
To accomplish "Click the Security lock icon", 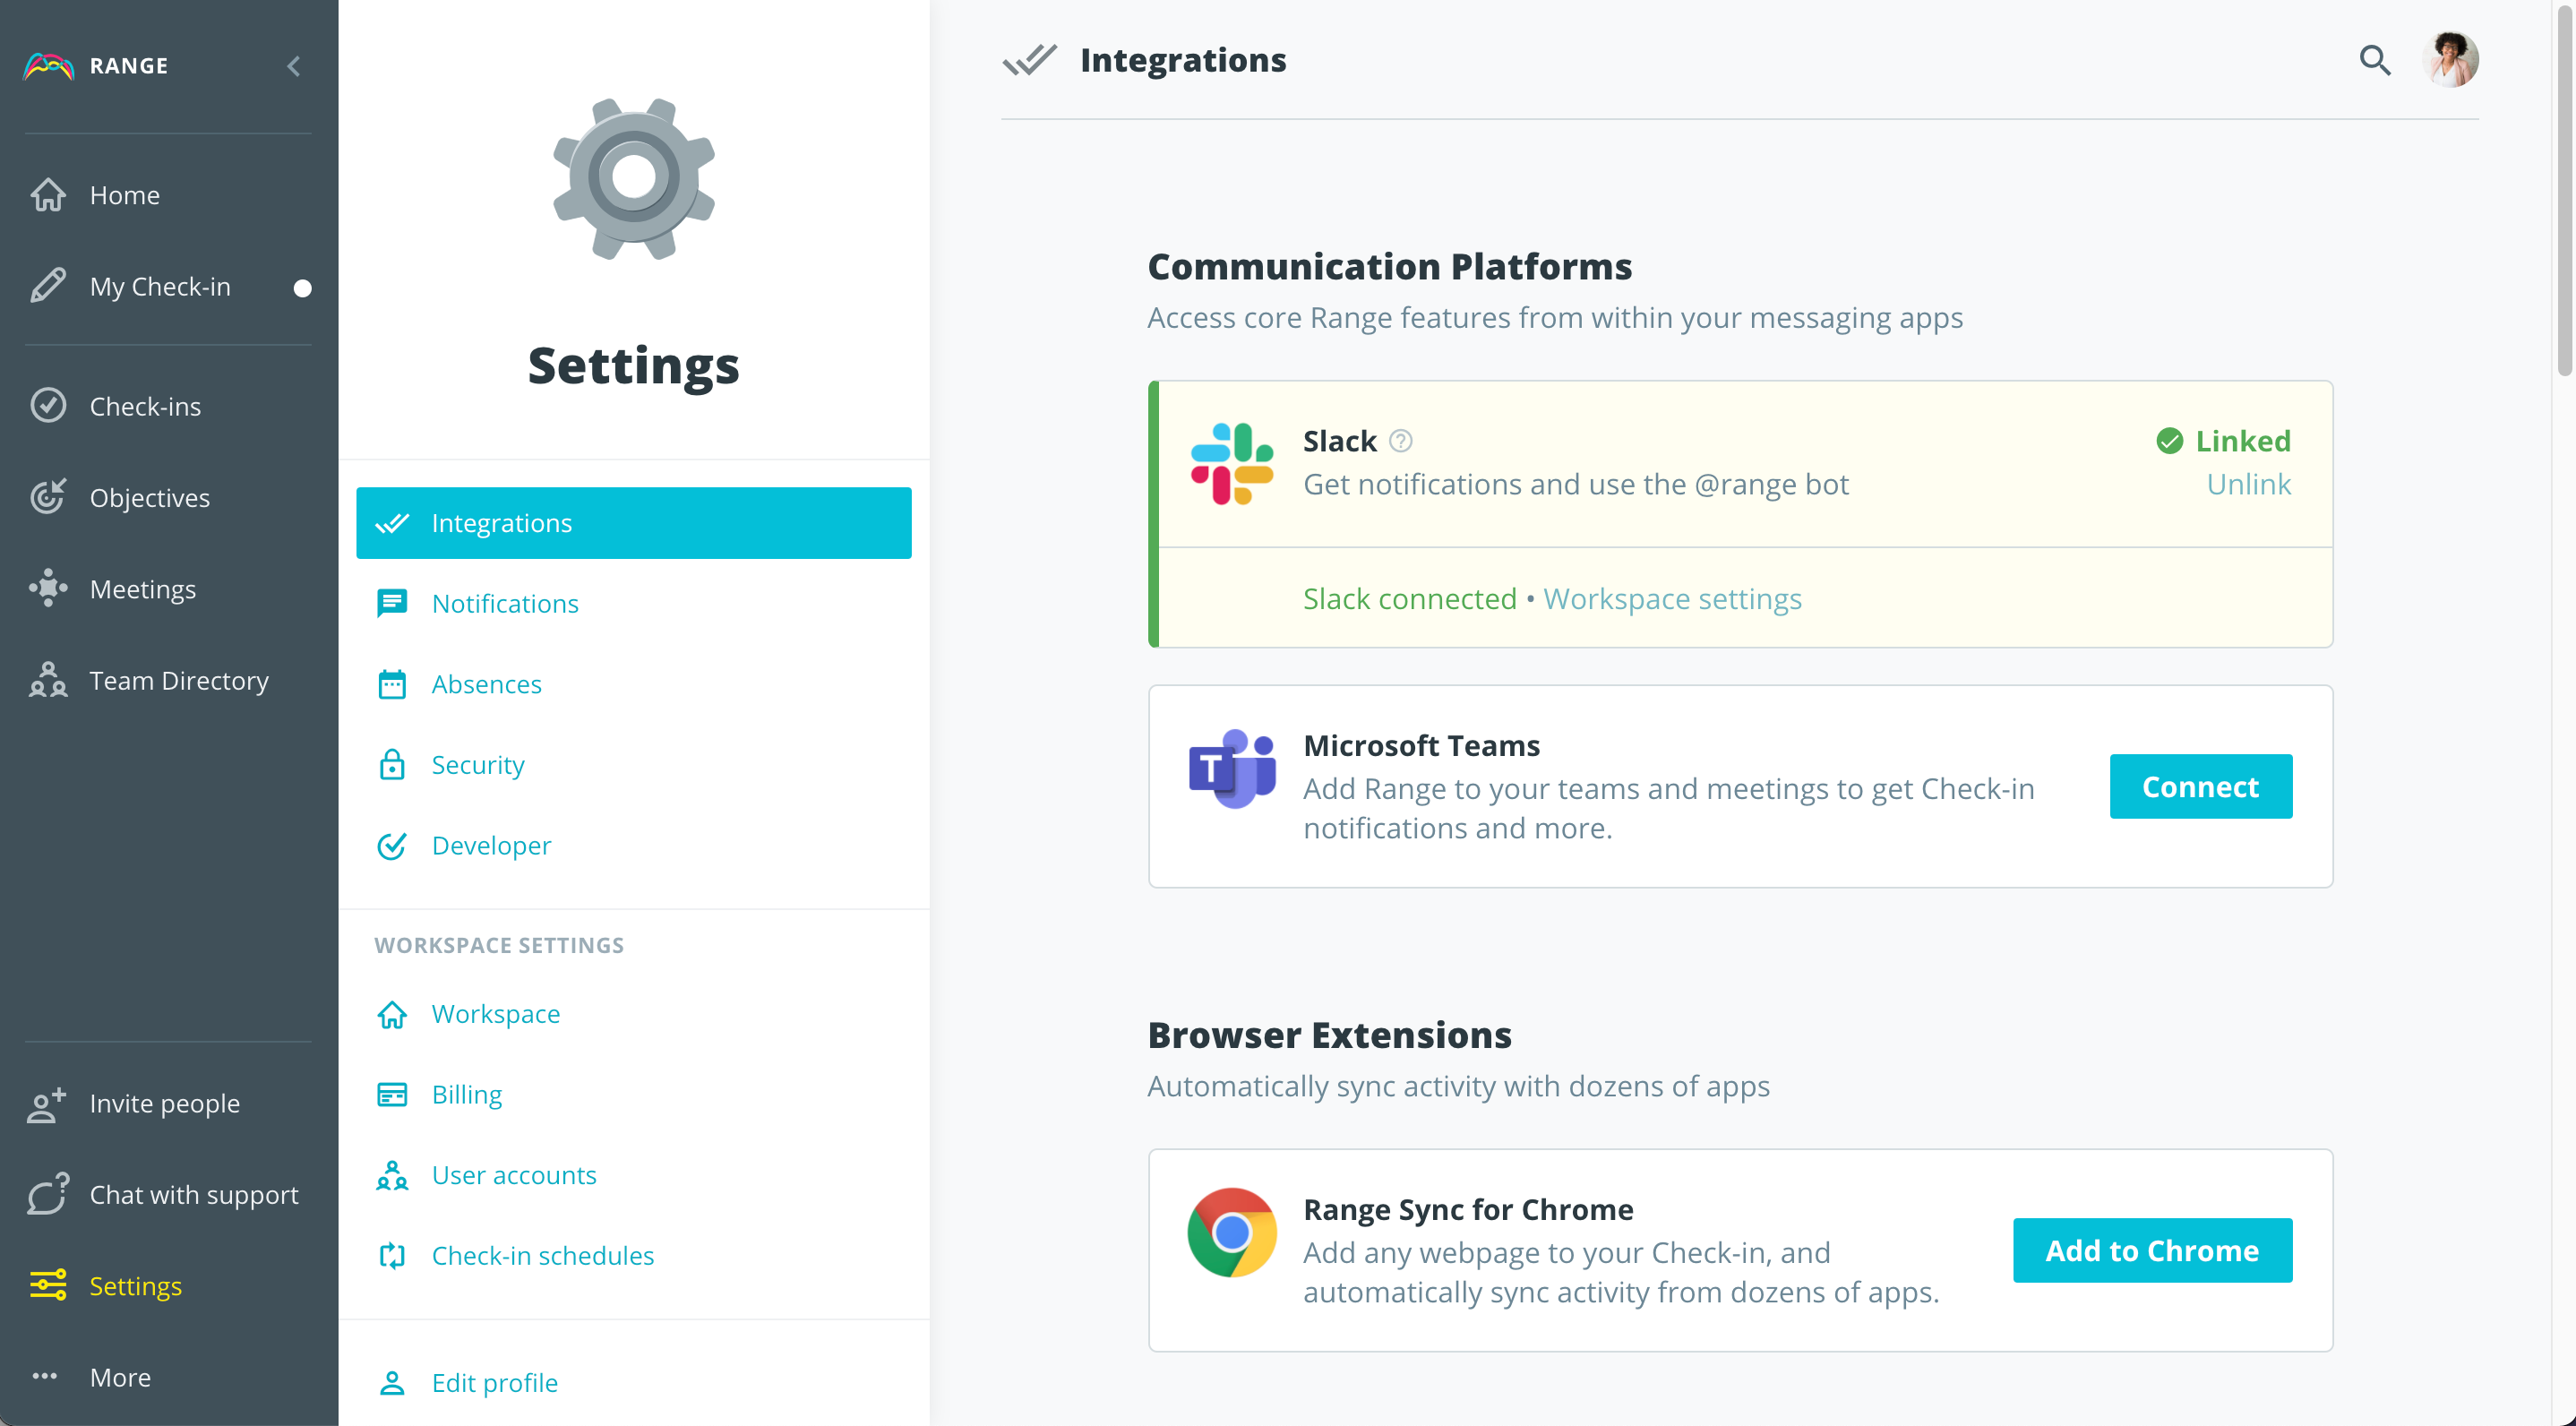I will (x=392, y=764).
